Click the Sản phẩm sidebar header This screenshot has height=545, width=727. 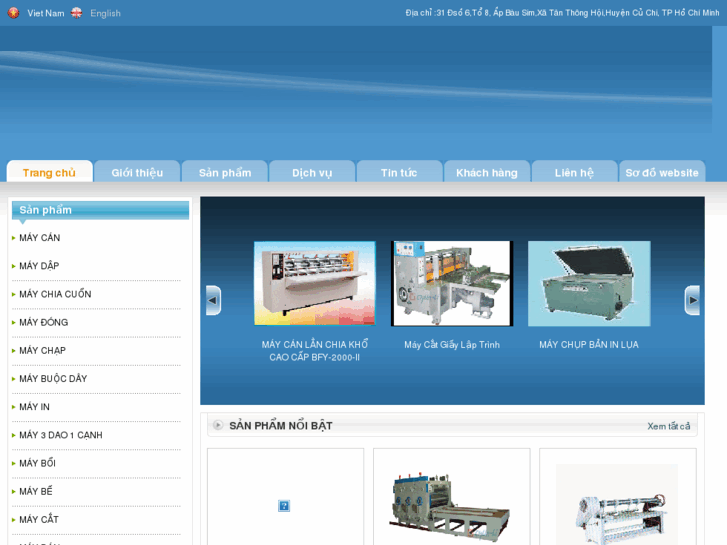pos(100,210)
